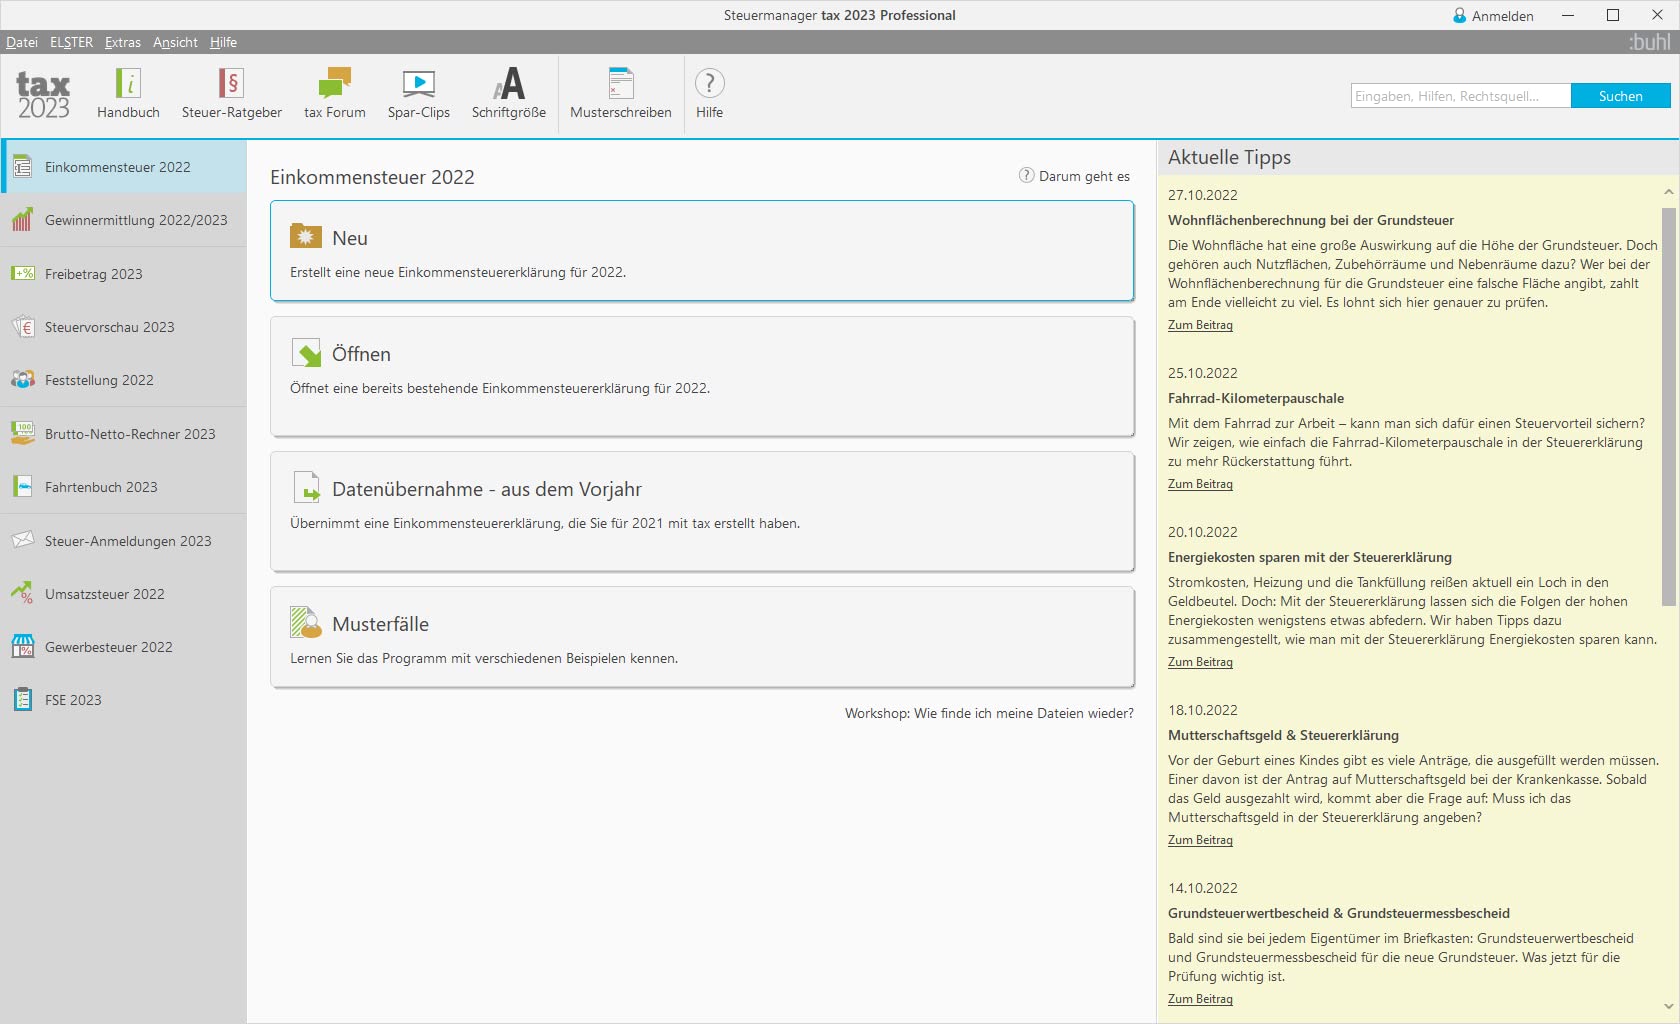Click the Neu folder star icon
The width and height of the screenshot is (1680, 1024).
(x=305, y=236)
